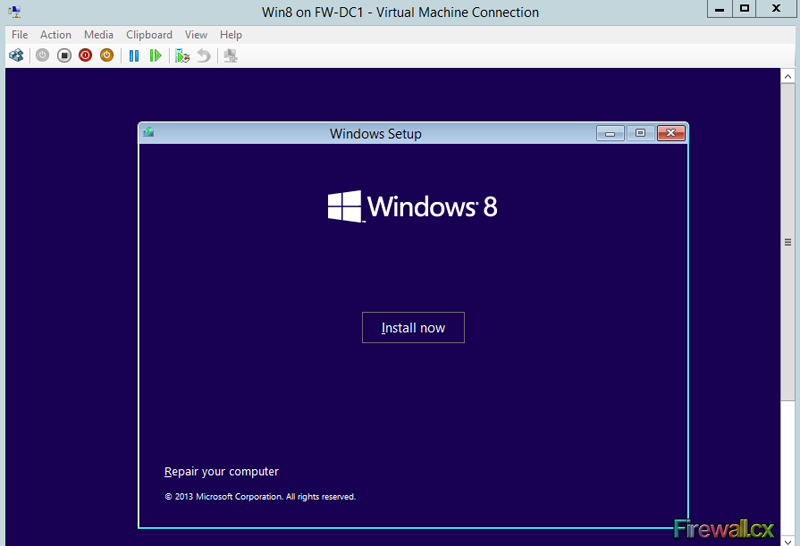Open the File menu
Screen dimensions: 800x546
click(20, 35)
